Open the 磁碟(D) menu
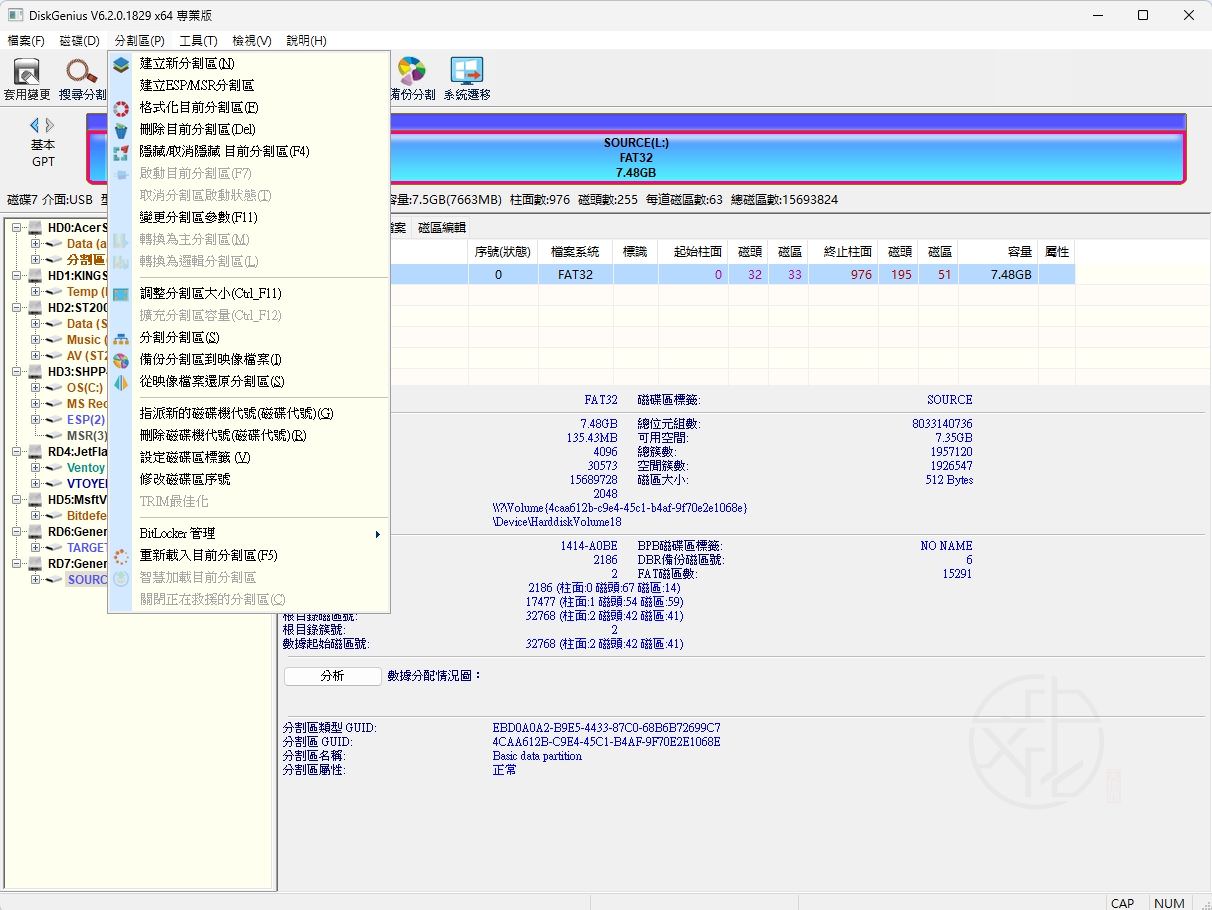This screenshot has width=1212, height=910. pyautogui.click(x=80, y=41)
